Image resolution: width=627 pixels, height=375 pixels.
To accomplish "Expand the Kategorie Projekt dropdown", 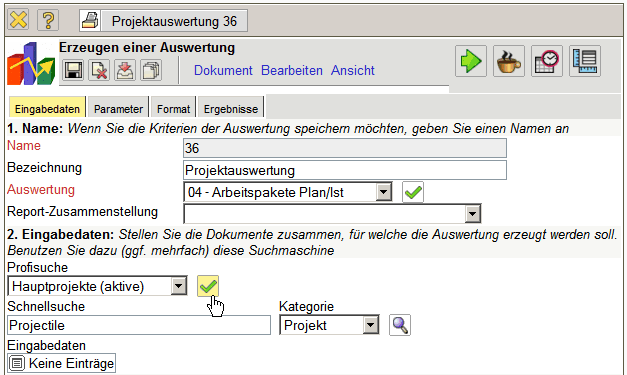I will pyautogui.click(x=371, y=325).
